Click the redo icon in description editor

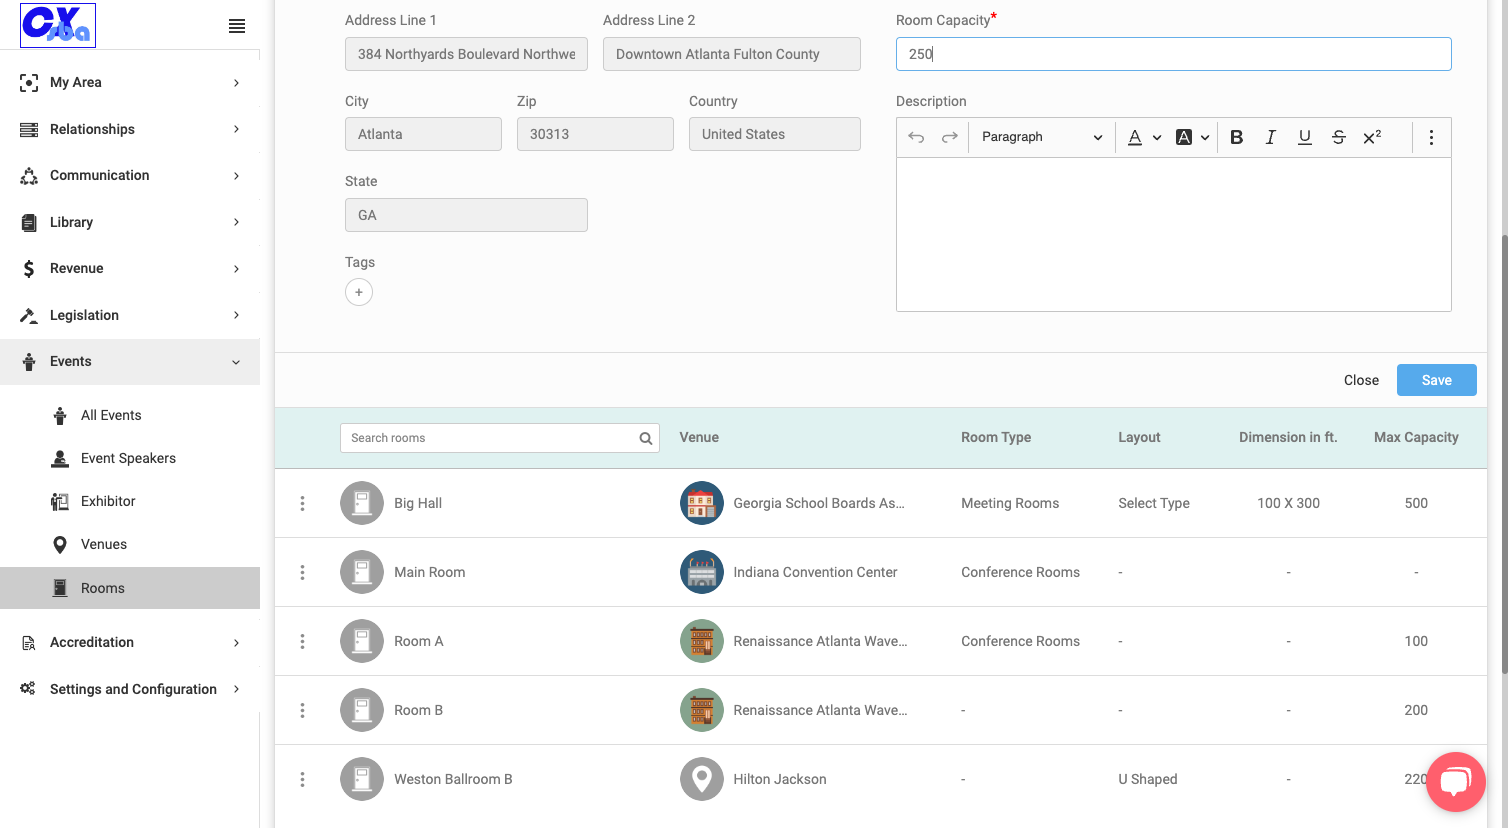[x=949, y=137]
